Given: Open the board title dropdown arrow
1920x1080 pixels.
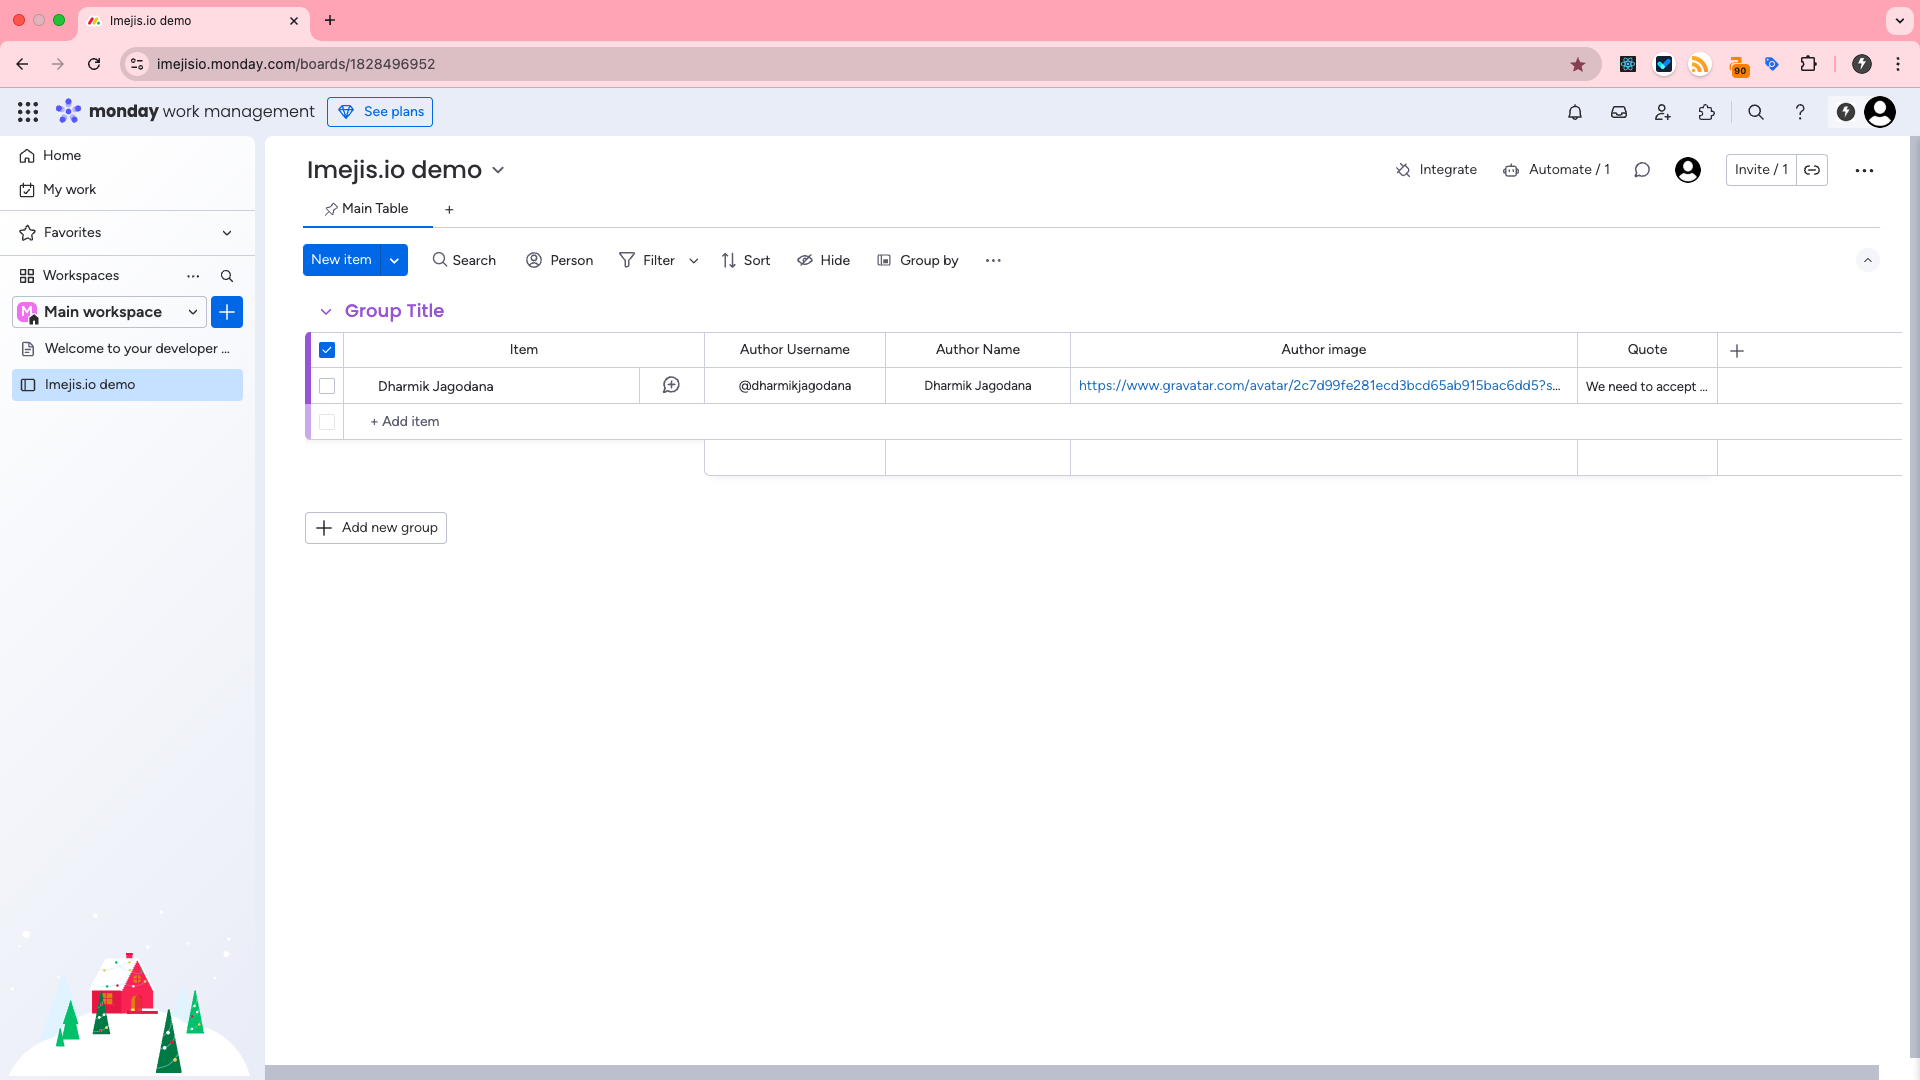Looking at the screenshot, I should tap(498, 170).
